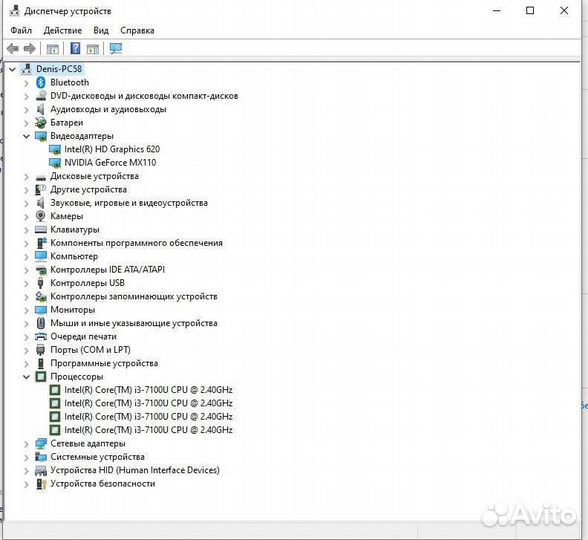Open the Help question-mark toolbar icon
This screenshot has height=540, width=588.
(75, 48)
